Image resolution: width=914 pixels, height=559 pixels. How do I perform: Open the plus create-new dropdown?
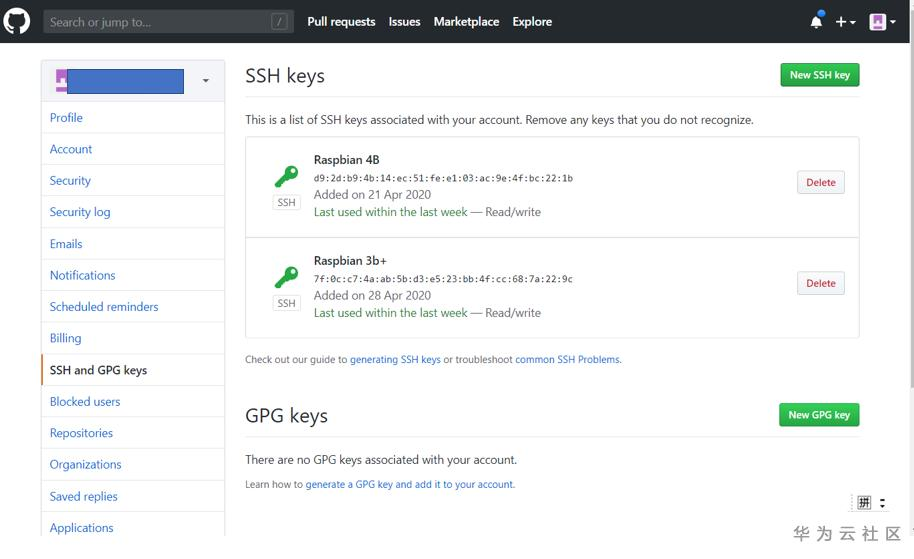pyautogui.click(x=845, y=21)
